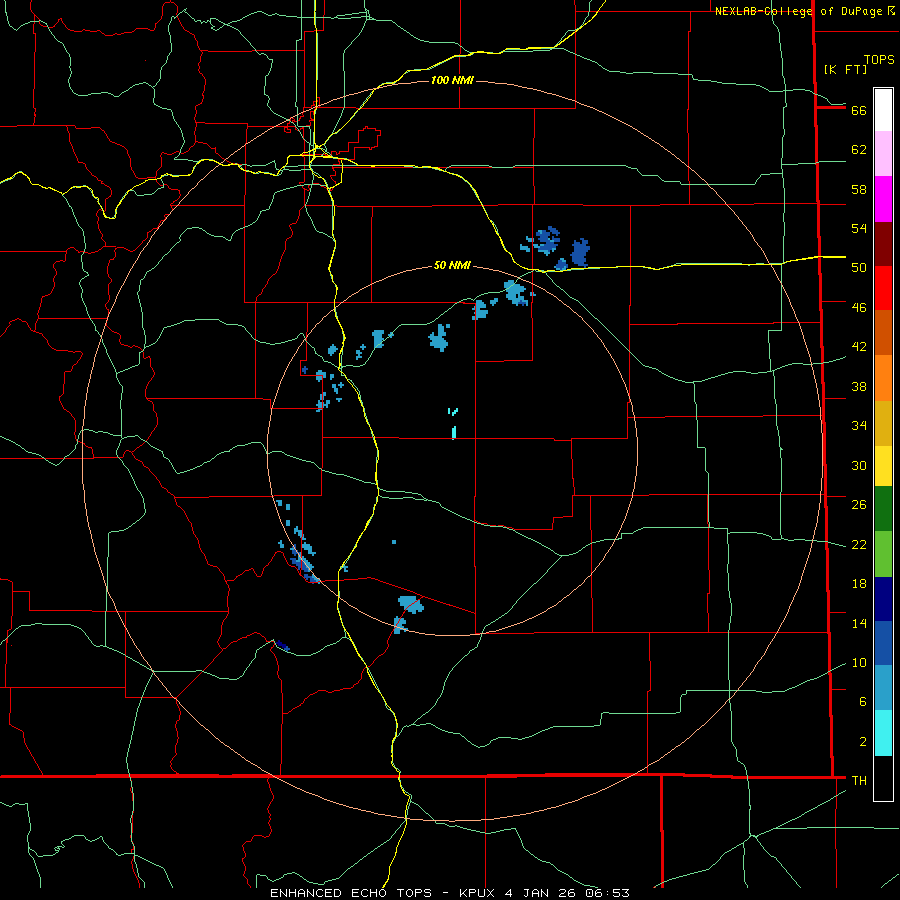Click legend value 38
Screen dimensions: 900x900
tap(859, 386)
